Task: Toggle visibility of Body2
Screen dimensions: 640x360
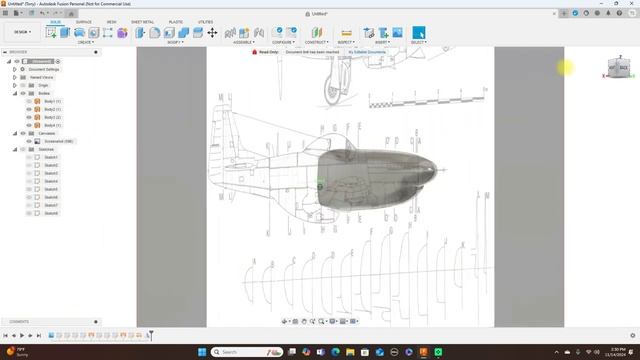Action: (29, 109)
